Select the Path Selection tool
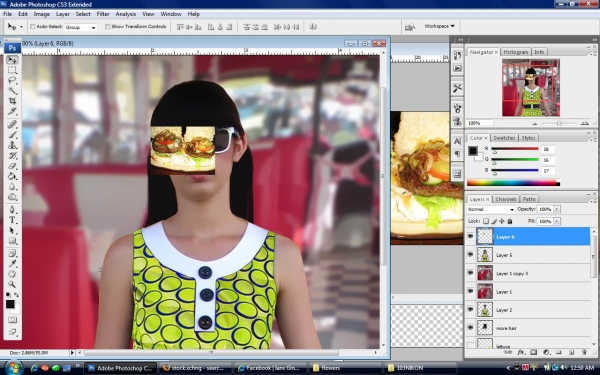The image size is (600, 375). [12, 230]
